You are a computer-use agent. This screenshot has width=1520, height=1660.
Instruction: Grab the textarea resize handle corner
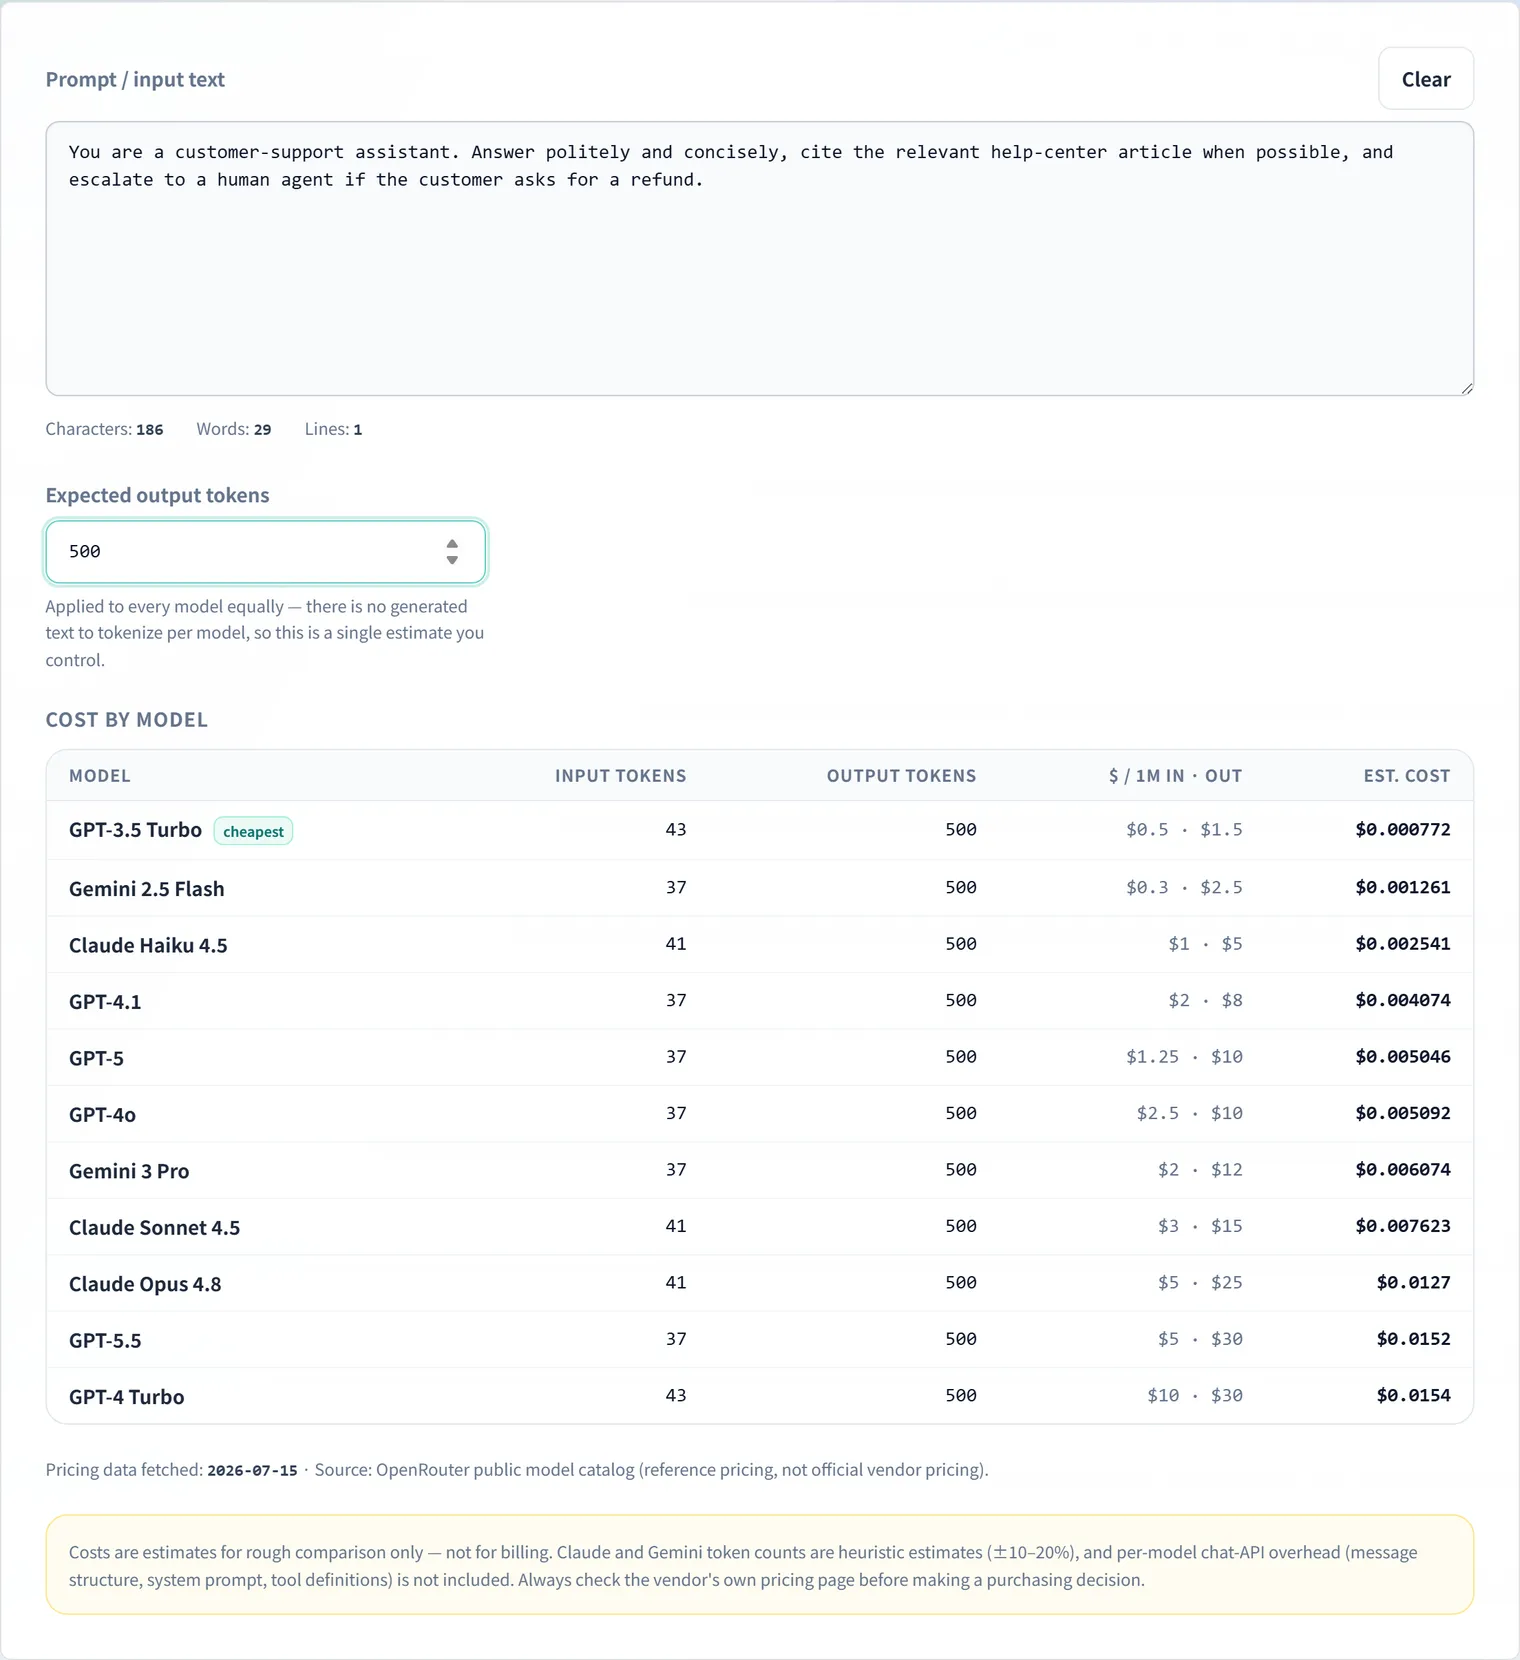coord(1466,388)
